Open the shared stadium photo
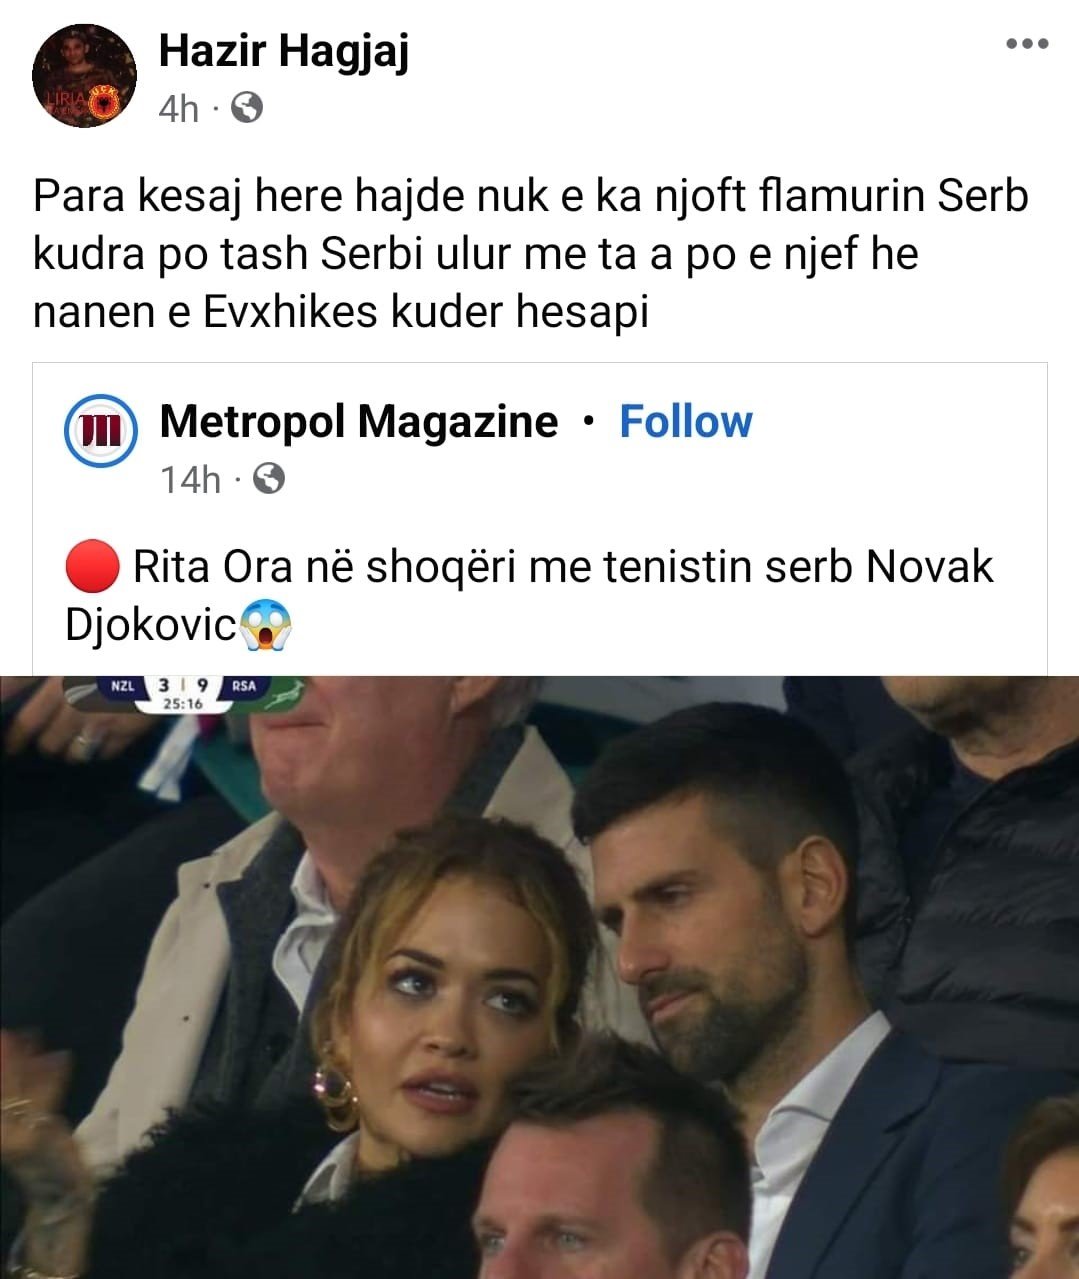 540,977
